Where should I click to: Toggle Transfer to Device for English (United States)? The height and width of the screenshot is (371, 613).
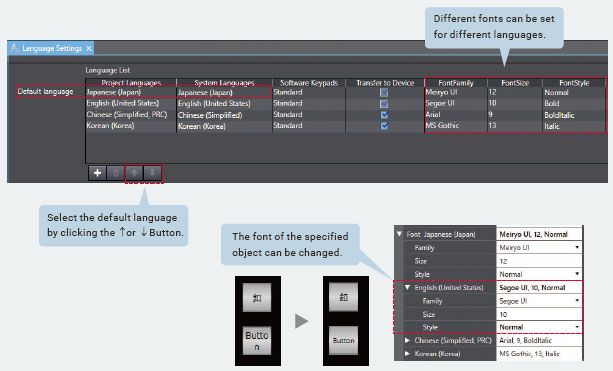[x=384, y=104]
